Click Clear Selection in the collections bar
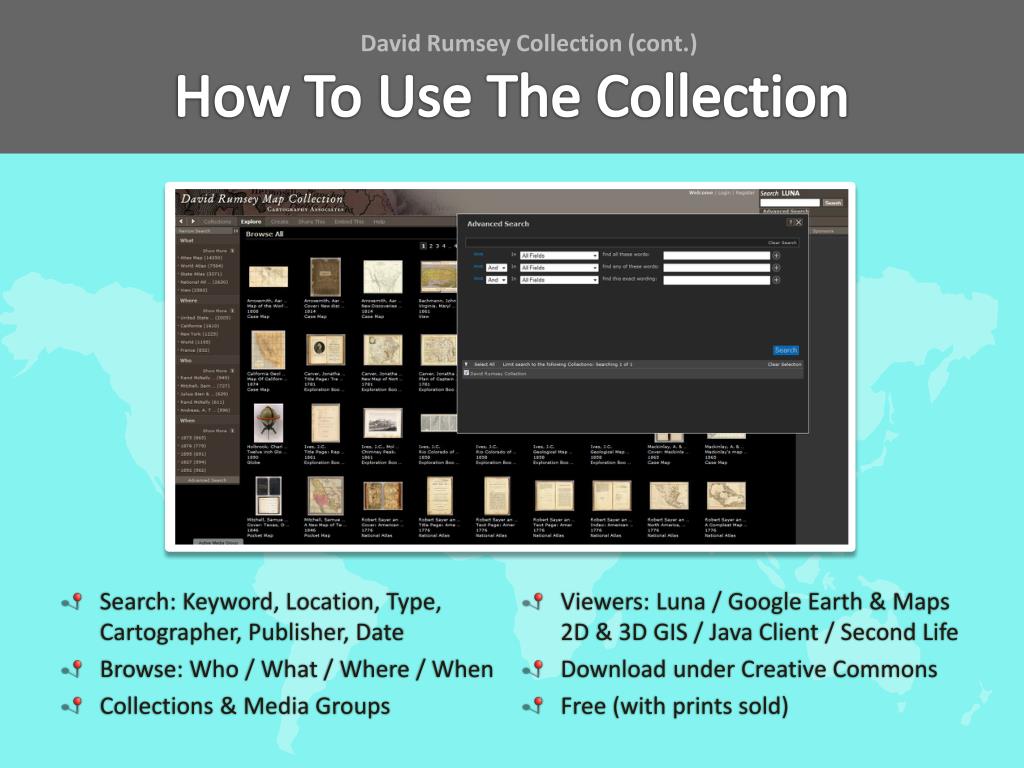This screenshot has height=768, width=1024. click(784, 364)
